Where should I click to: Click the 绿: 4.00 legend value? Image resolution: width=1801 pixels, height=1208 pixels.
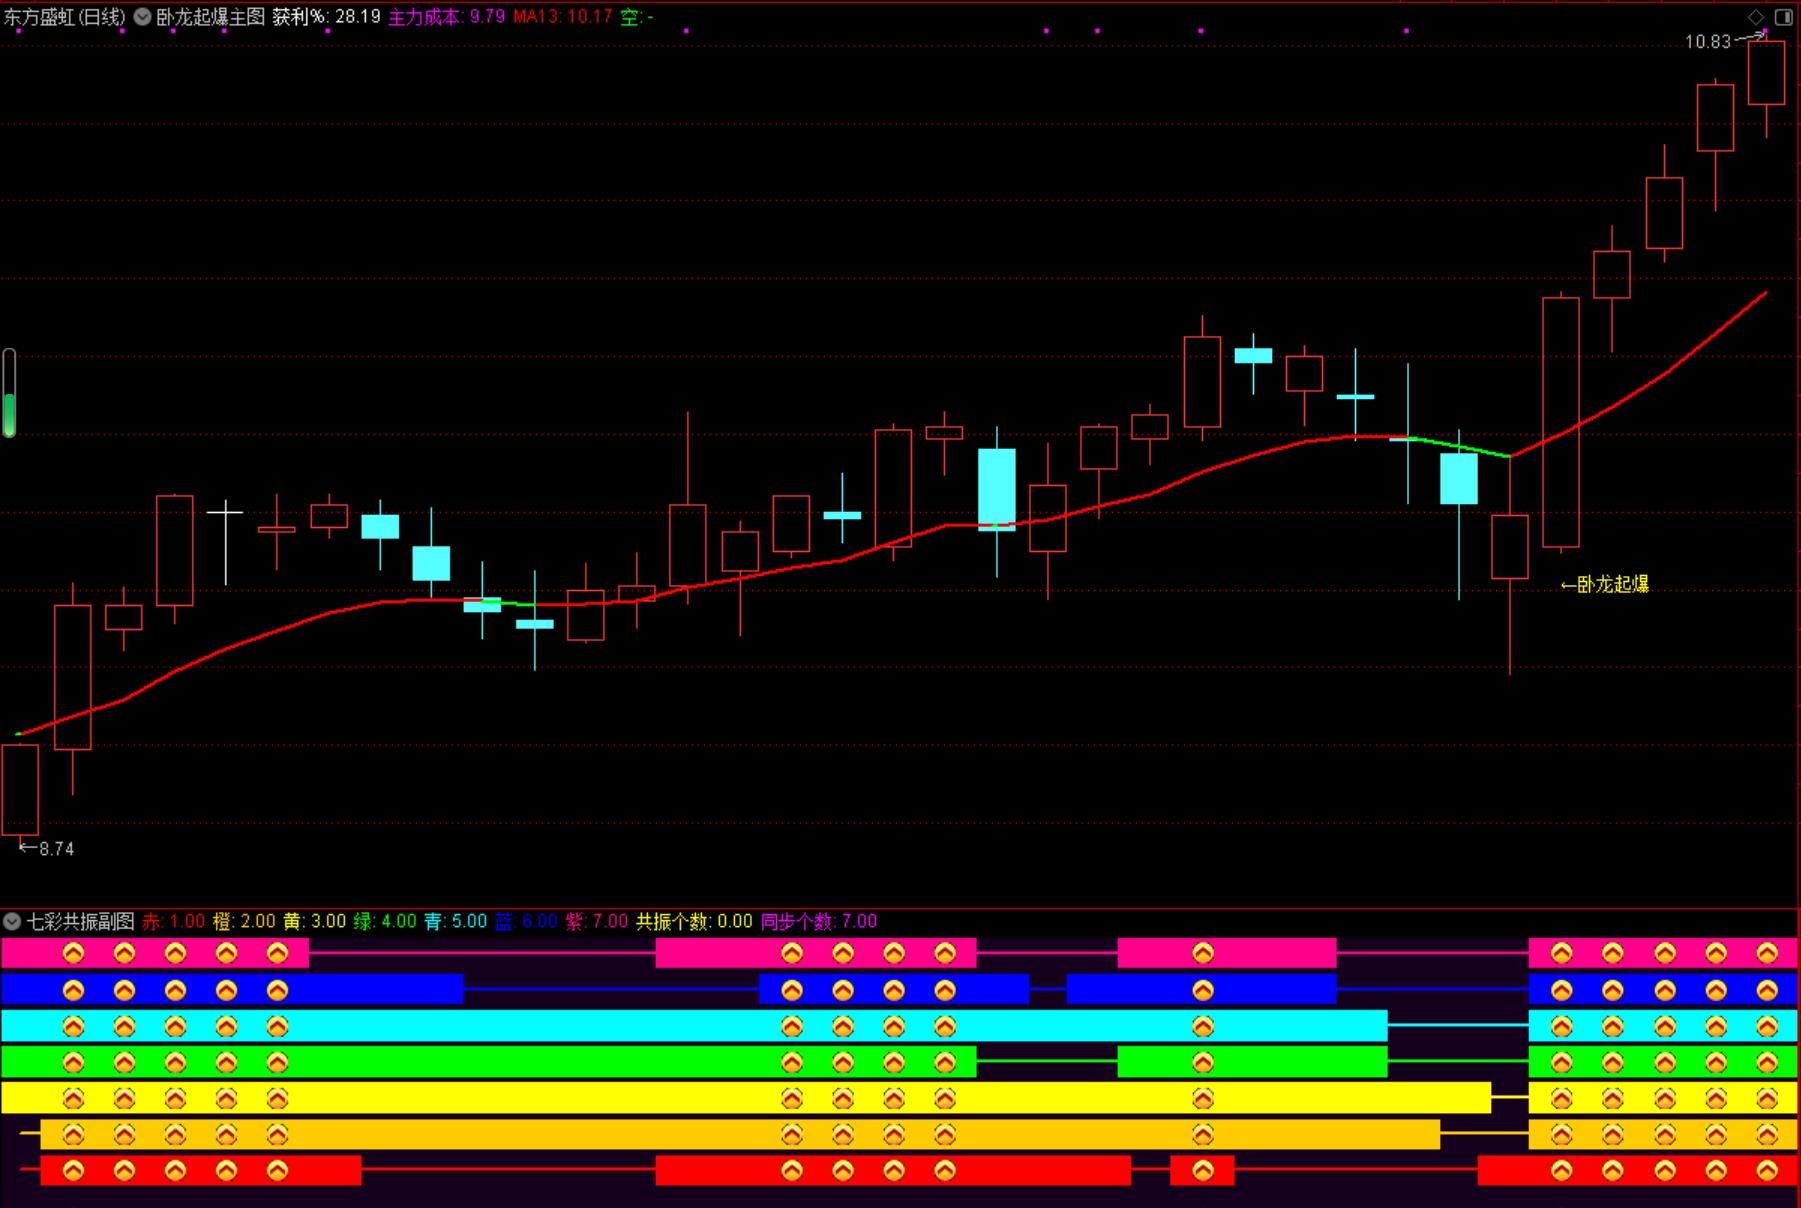pyautogui.click(x=385, y=921)
